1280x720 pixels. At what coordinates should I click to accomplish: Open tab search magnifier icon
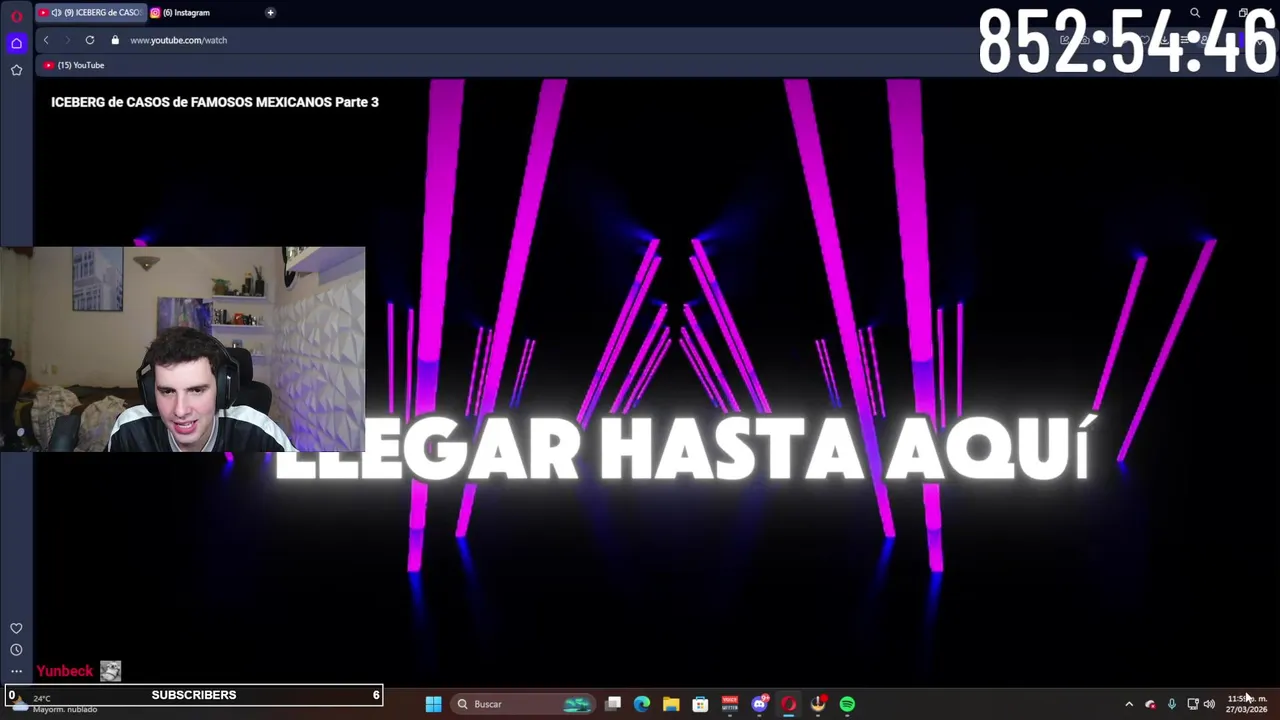click(1195, 13)
